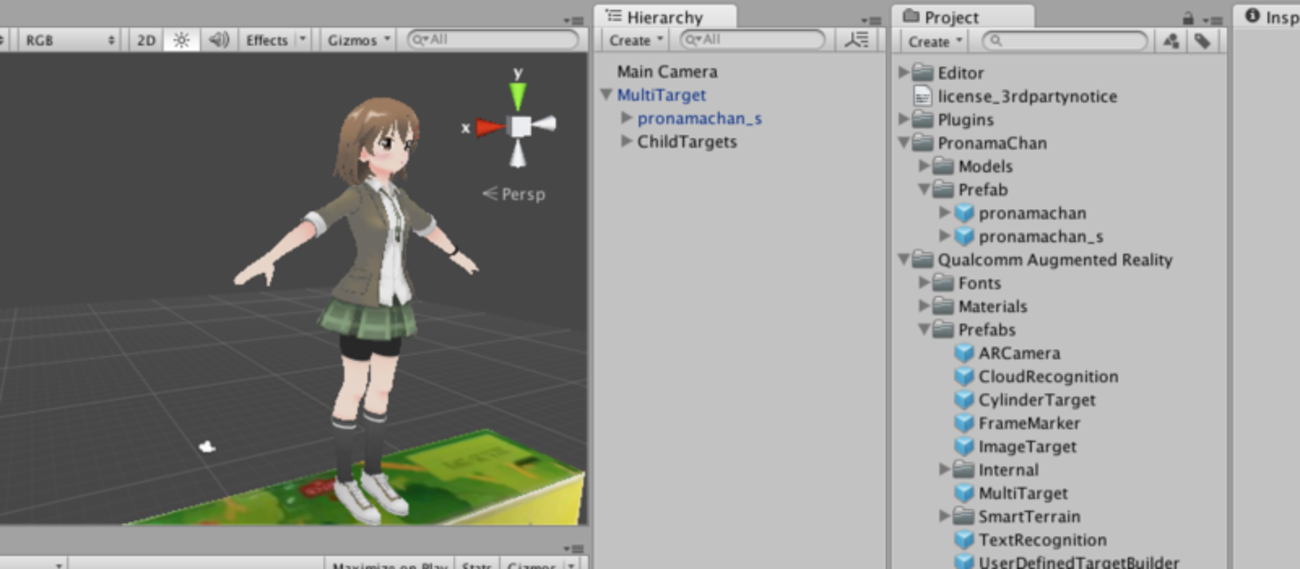This screenshot has width=1300, height=569.
Task: Expand the Internal folder
Action: point(944,470)
